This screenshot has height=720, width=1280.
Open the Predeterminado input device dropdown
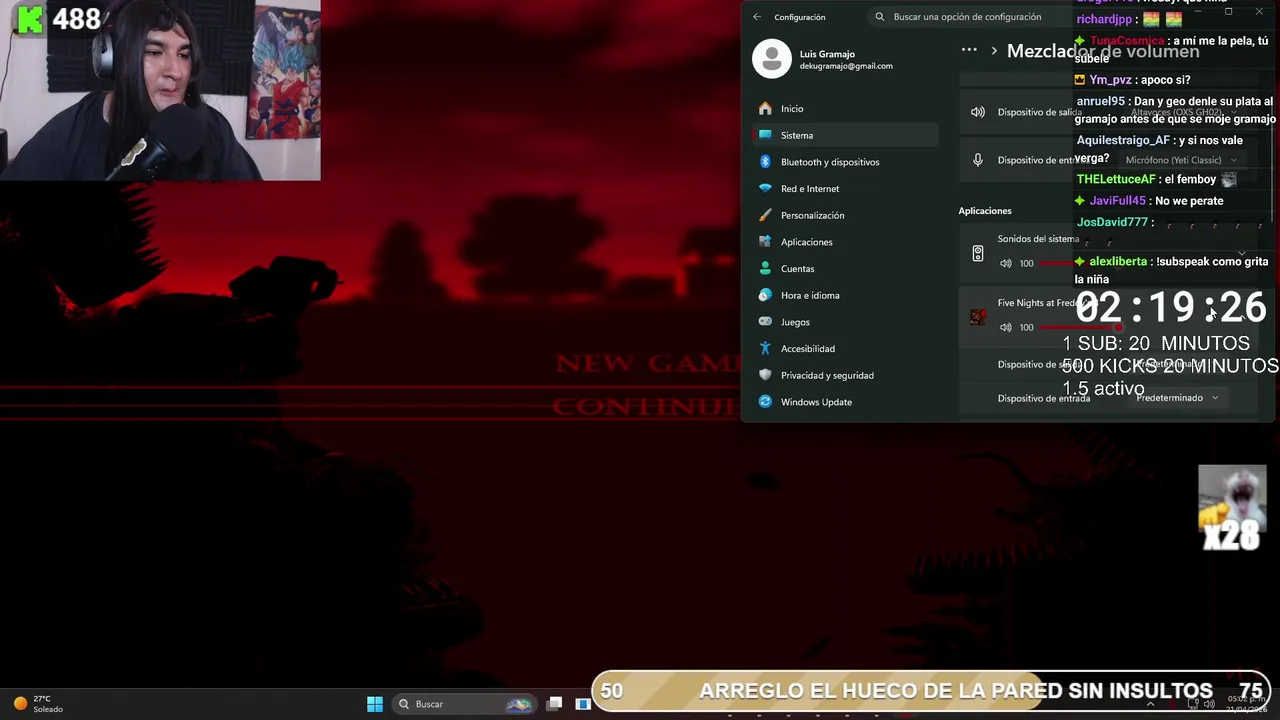[1177, 398]
